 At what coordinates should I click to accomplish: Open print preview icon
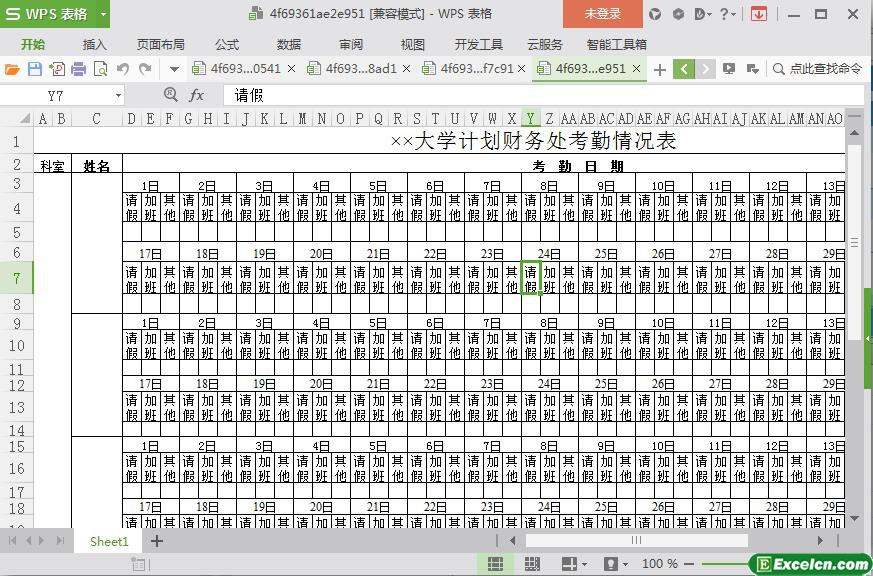click(x=100, y=69)
